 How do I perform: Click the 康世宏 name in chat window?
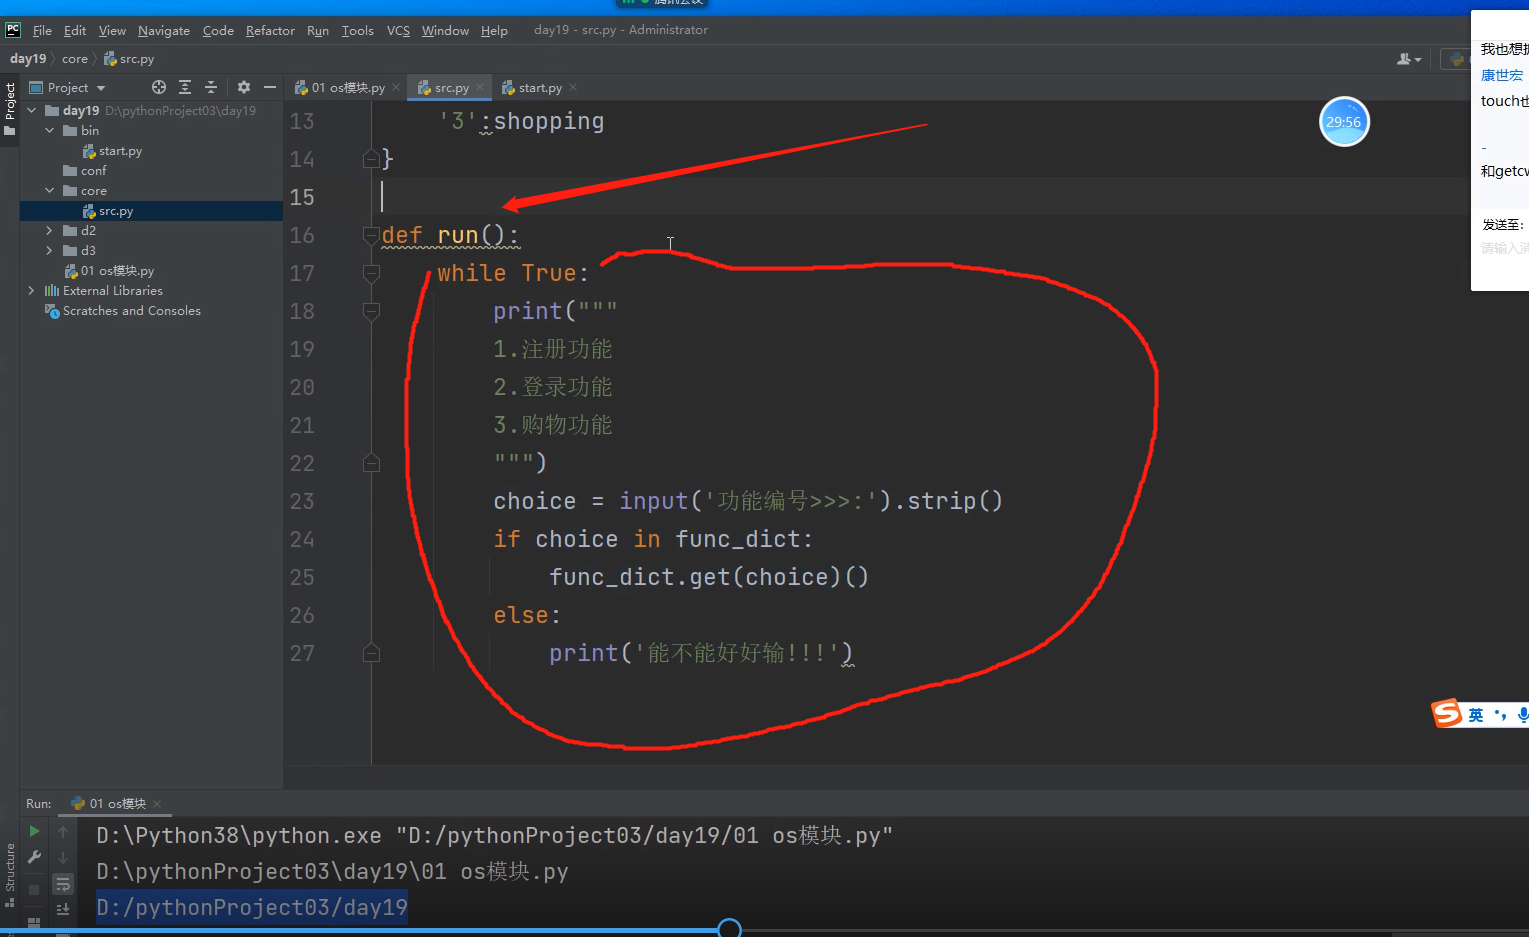(1502, 75)
